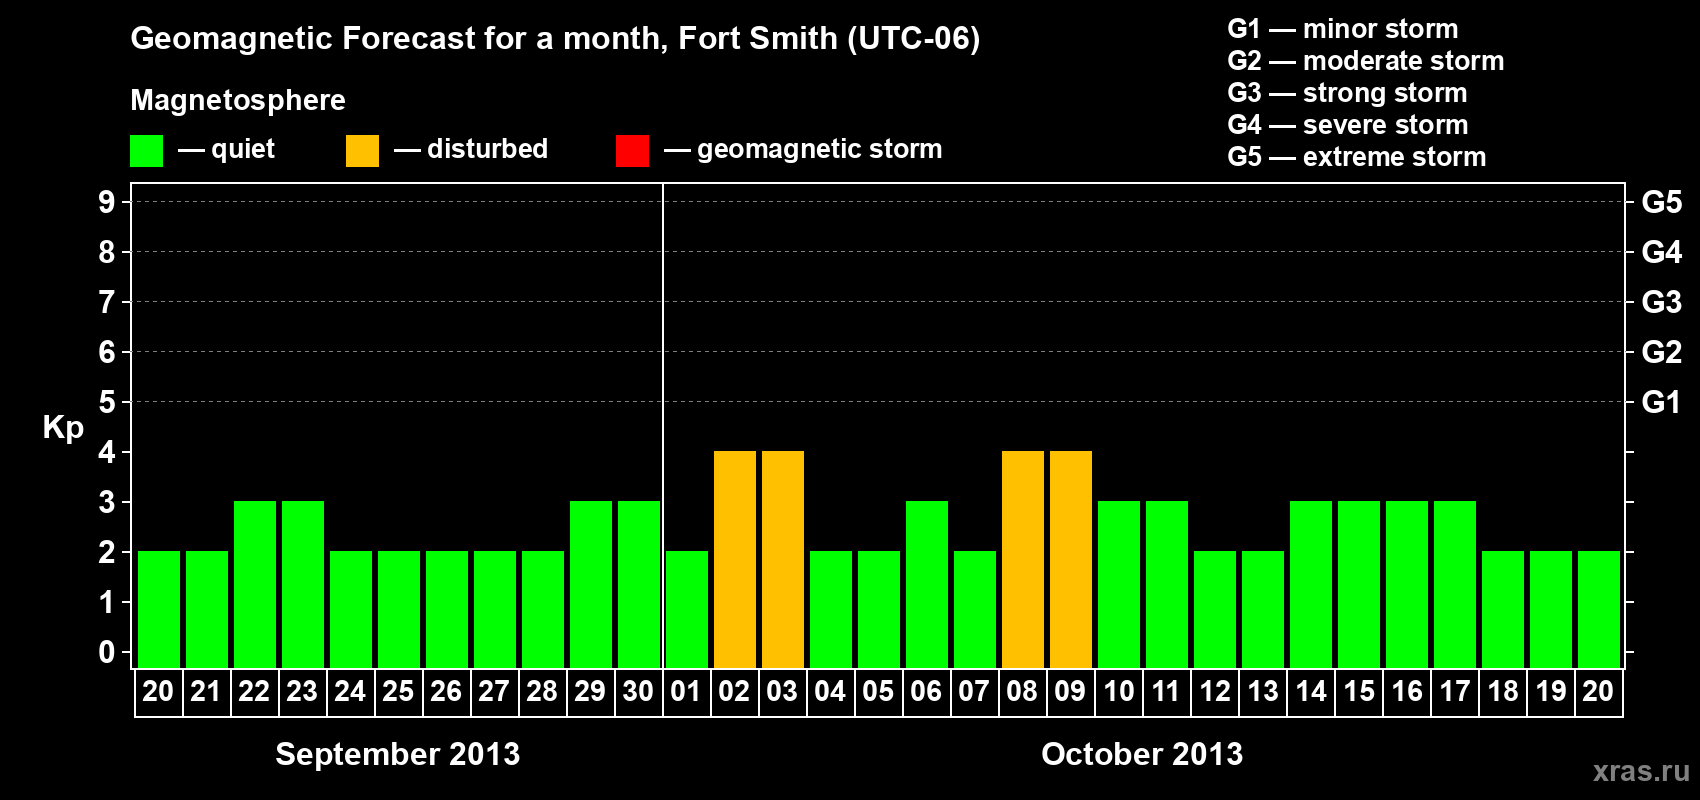Click the 'G1 — minor storm' legend text
Image resolution: width=1700 pixels, height=800 pixels.
pos(1343,29)
